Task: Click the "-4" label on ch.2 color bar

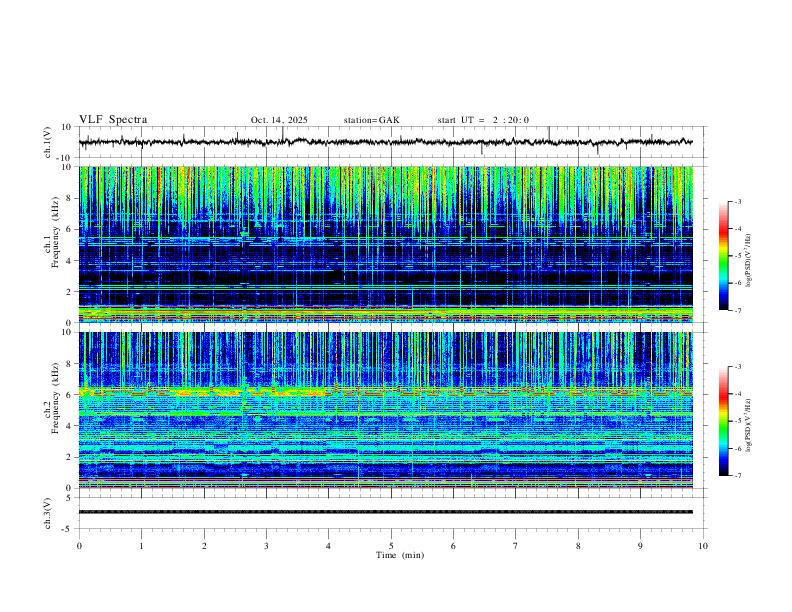Action: pos(738,394)
